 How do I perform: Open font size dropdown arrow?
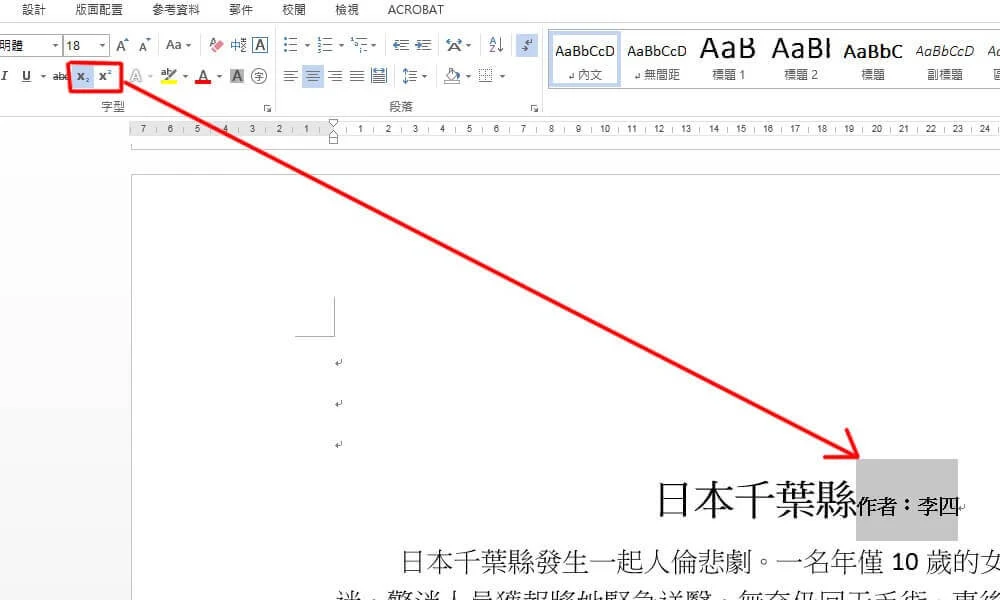click(102, 45)
